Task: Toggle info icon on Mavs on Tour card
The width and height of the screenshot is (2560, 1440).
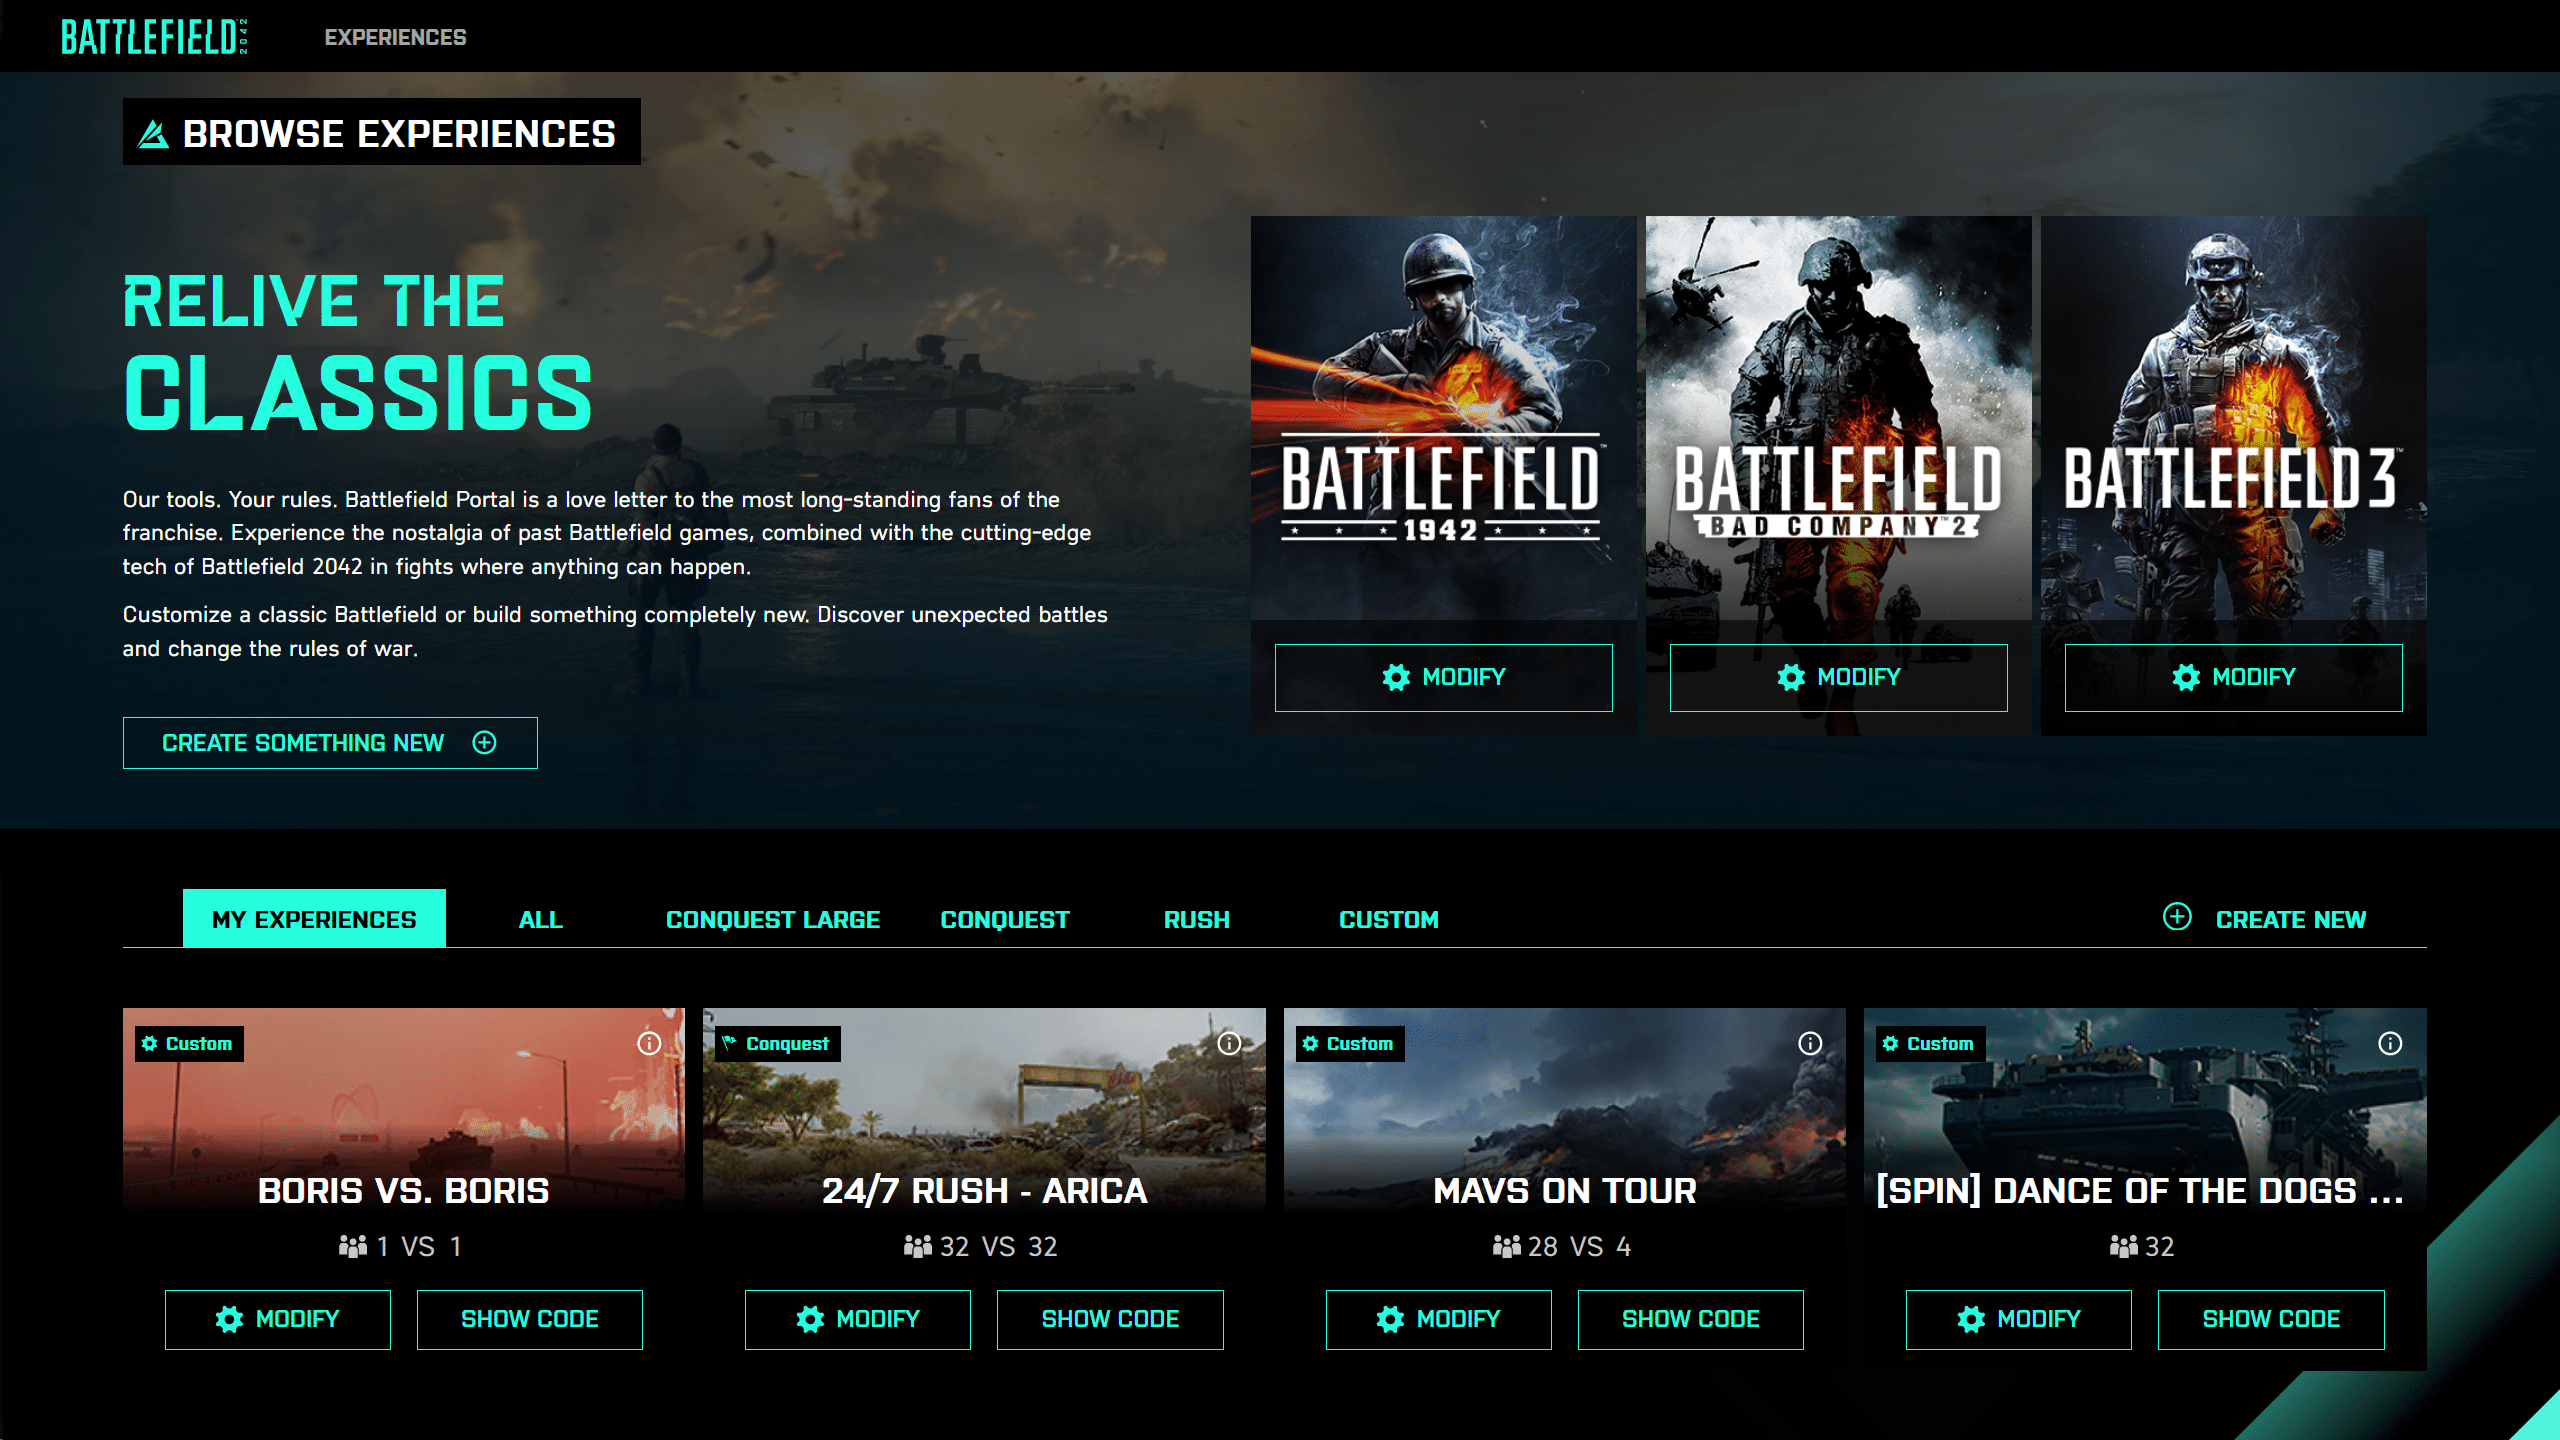Action: pos(1811,1043)
